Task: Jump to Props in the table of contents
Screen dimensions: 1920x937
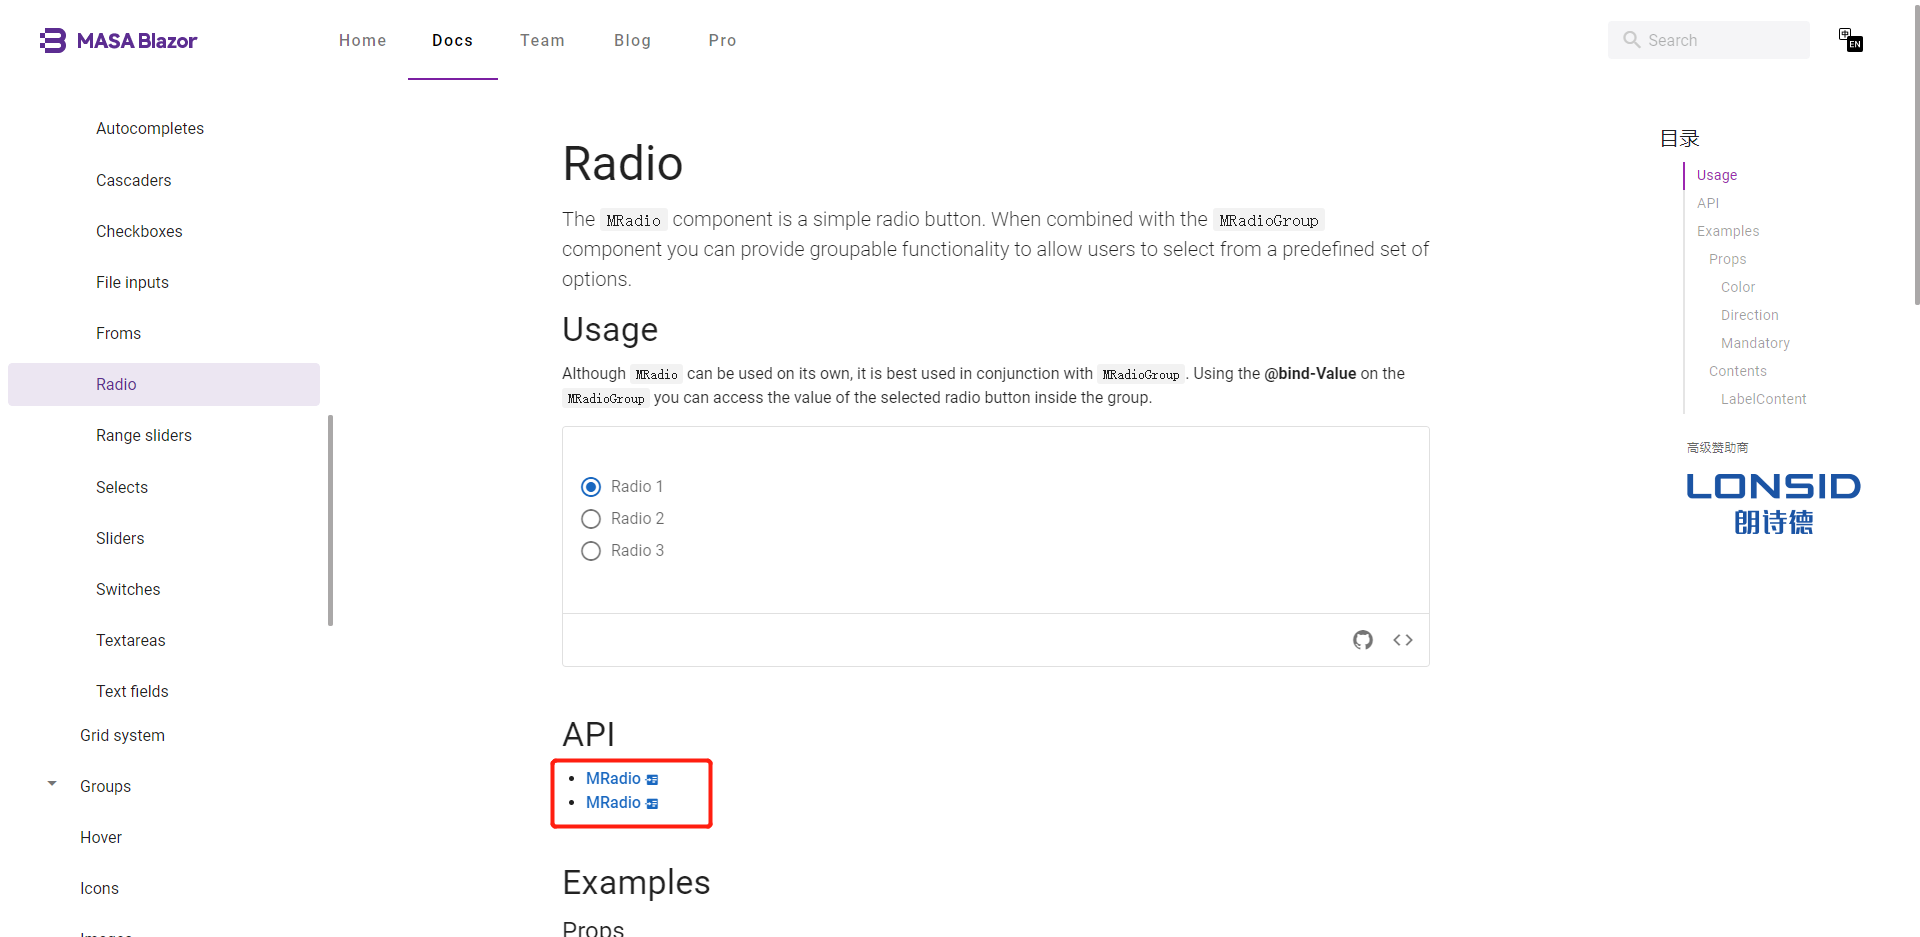Action: coord(1727,259)
